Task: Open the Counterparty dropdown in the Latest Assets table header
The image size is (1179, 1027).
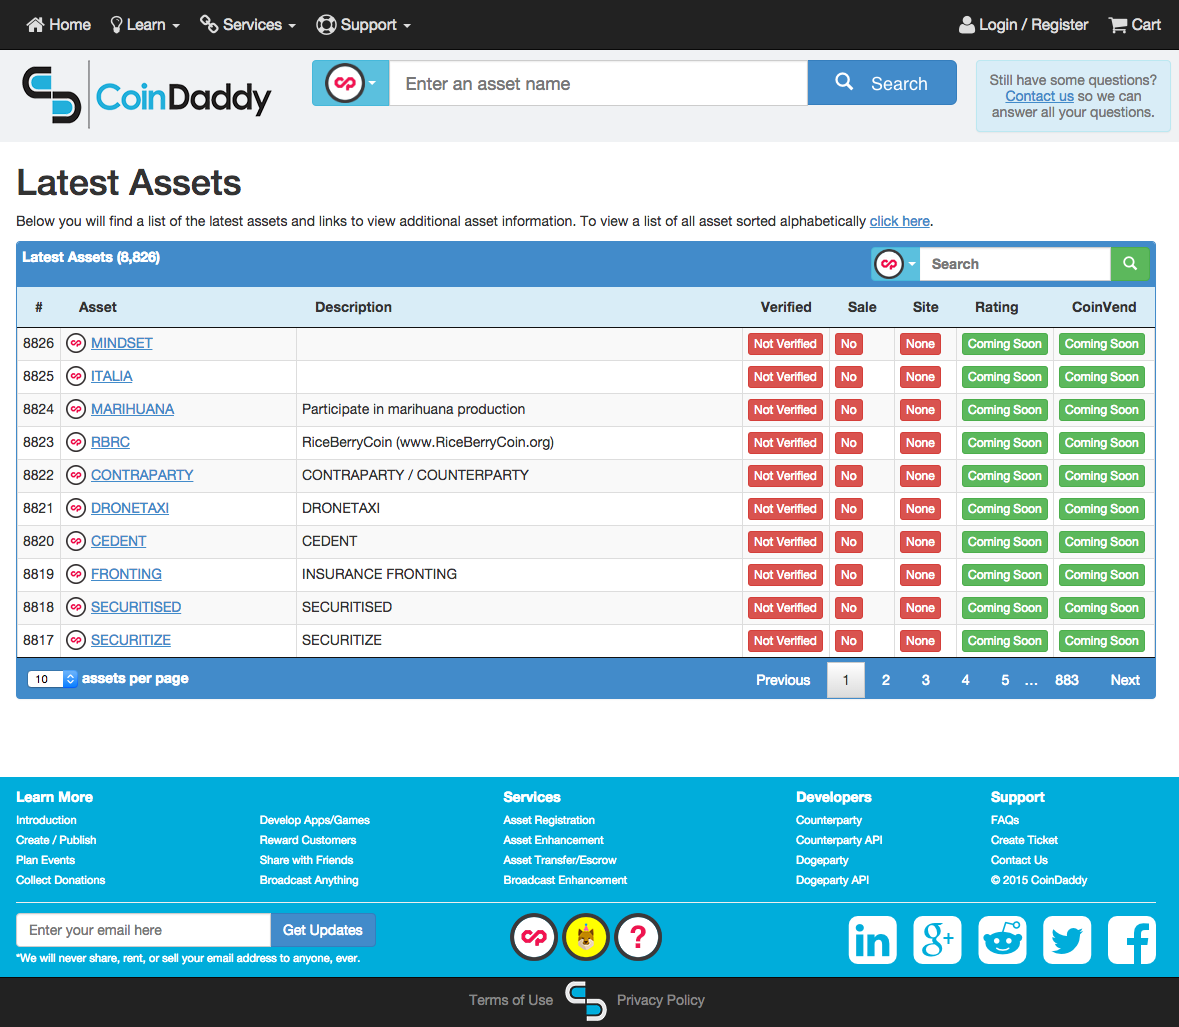Action: point(896,264)
